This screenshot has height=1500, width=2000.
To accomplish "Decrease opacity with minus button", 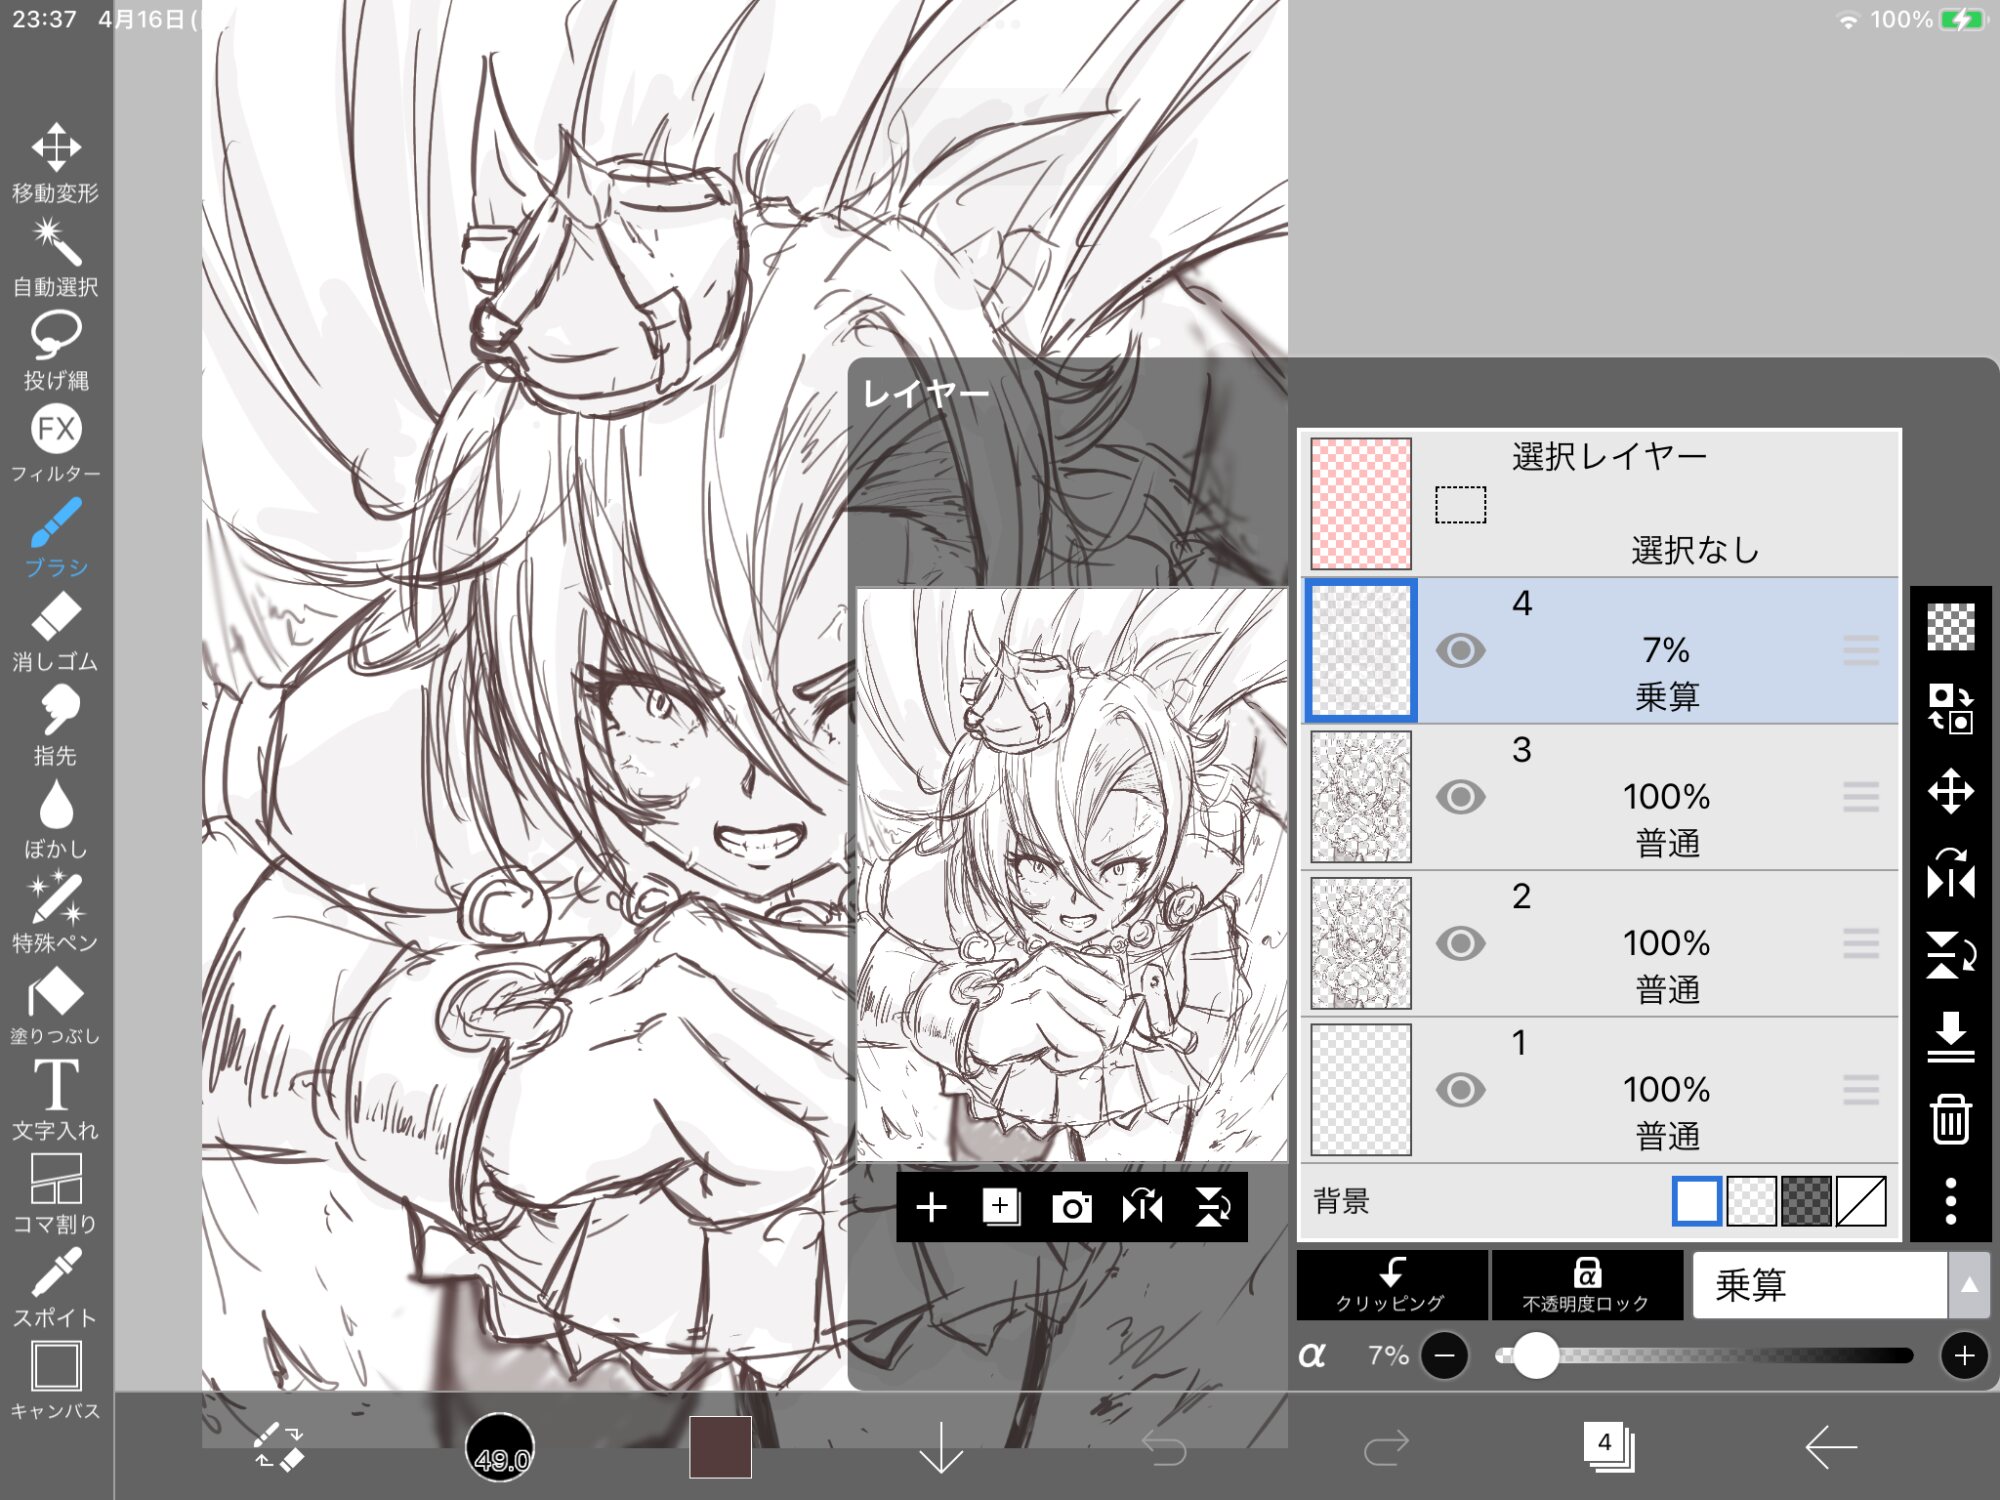I will (x=1444, y=1356).
